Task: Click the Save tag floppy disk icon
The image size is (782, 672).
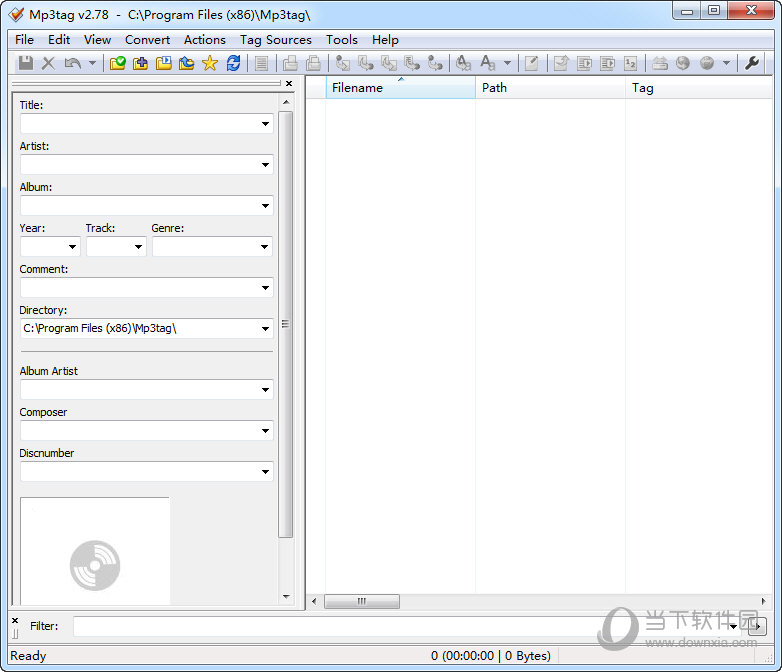Action: [25, 63]
